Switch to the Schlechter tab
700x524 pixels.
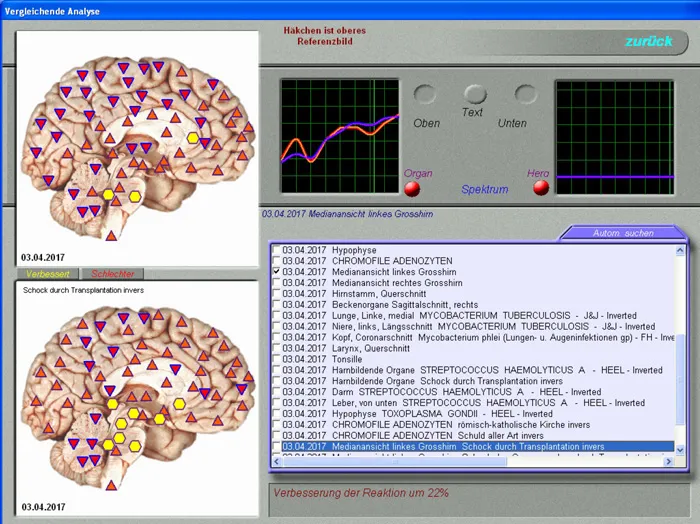[x=112, y=273]
